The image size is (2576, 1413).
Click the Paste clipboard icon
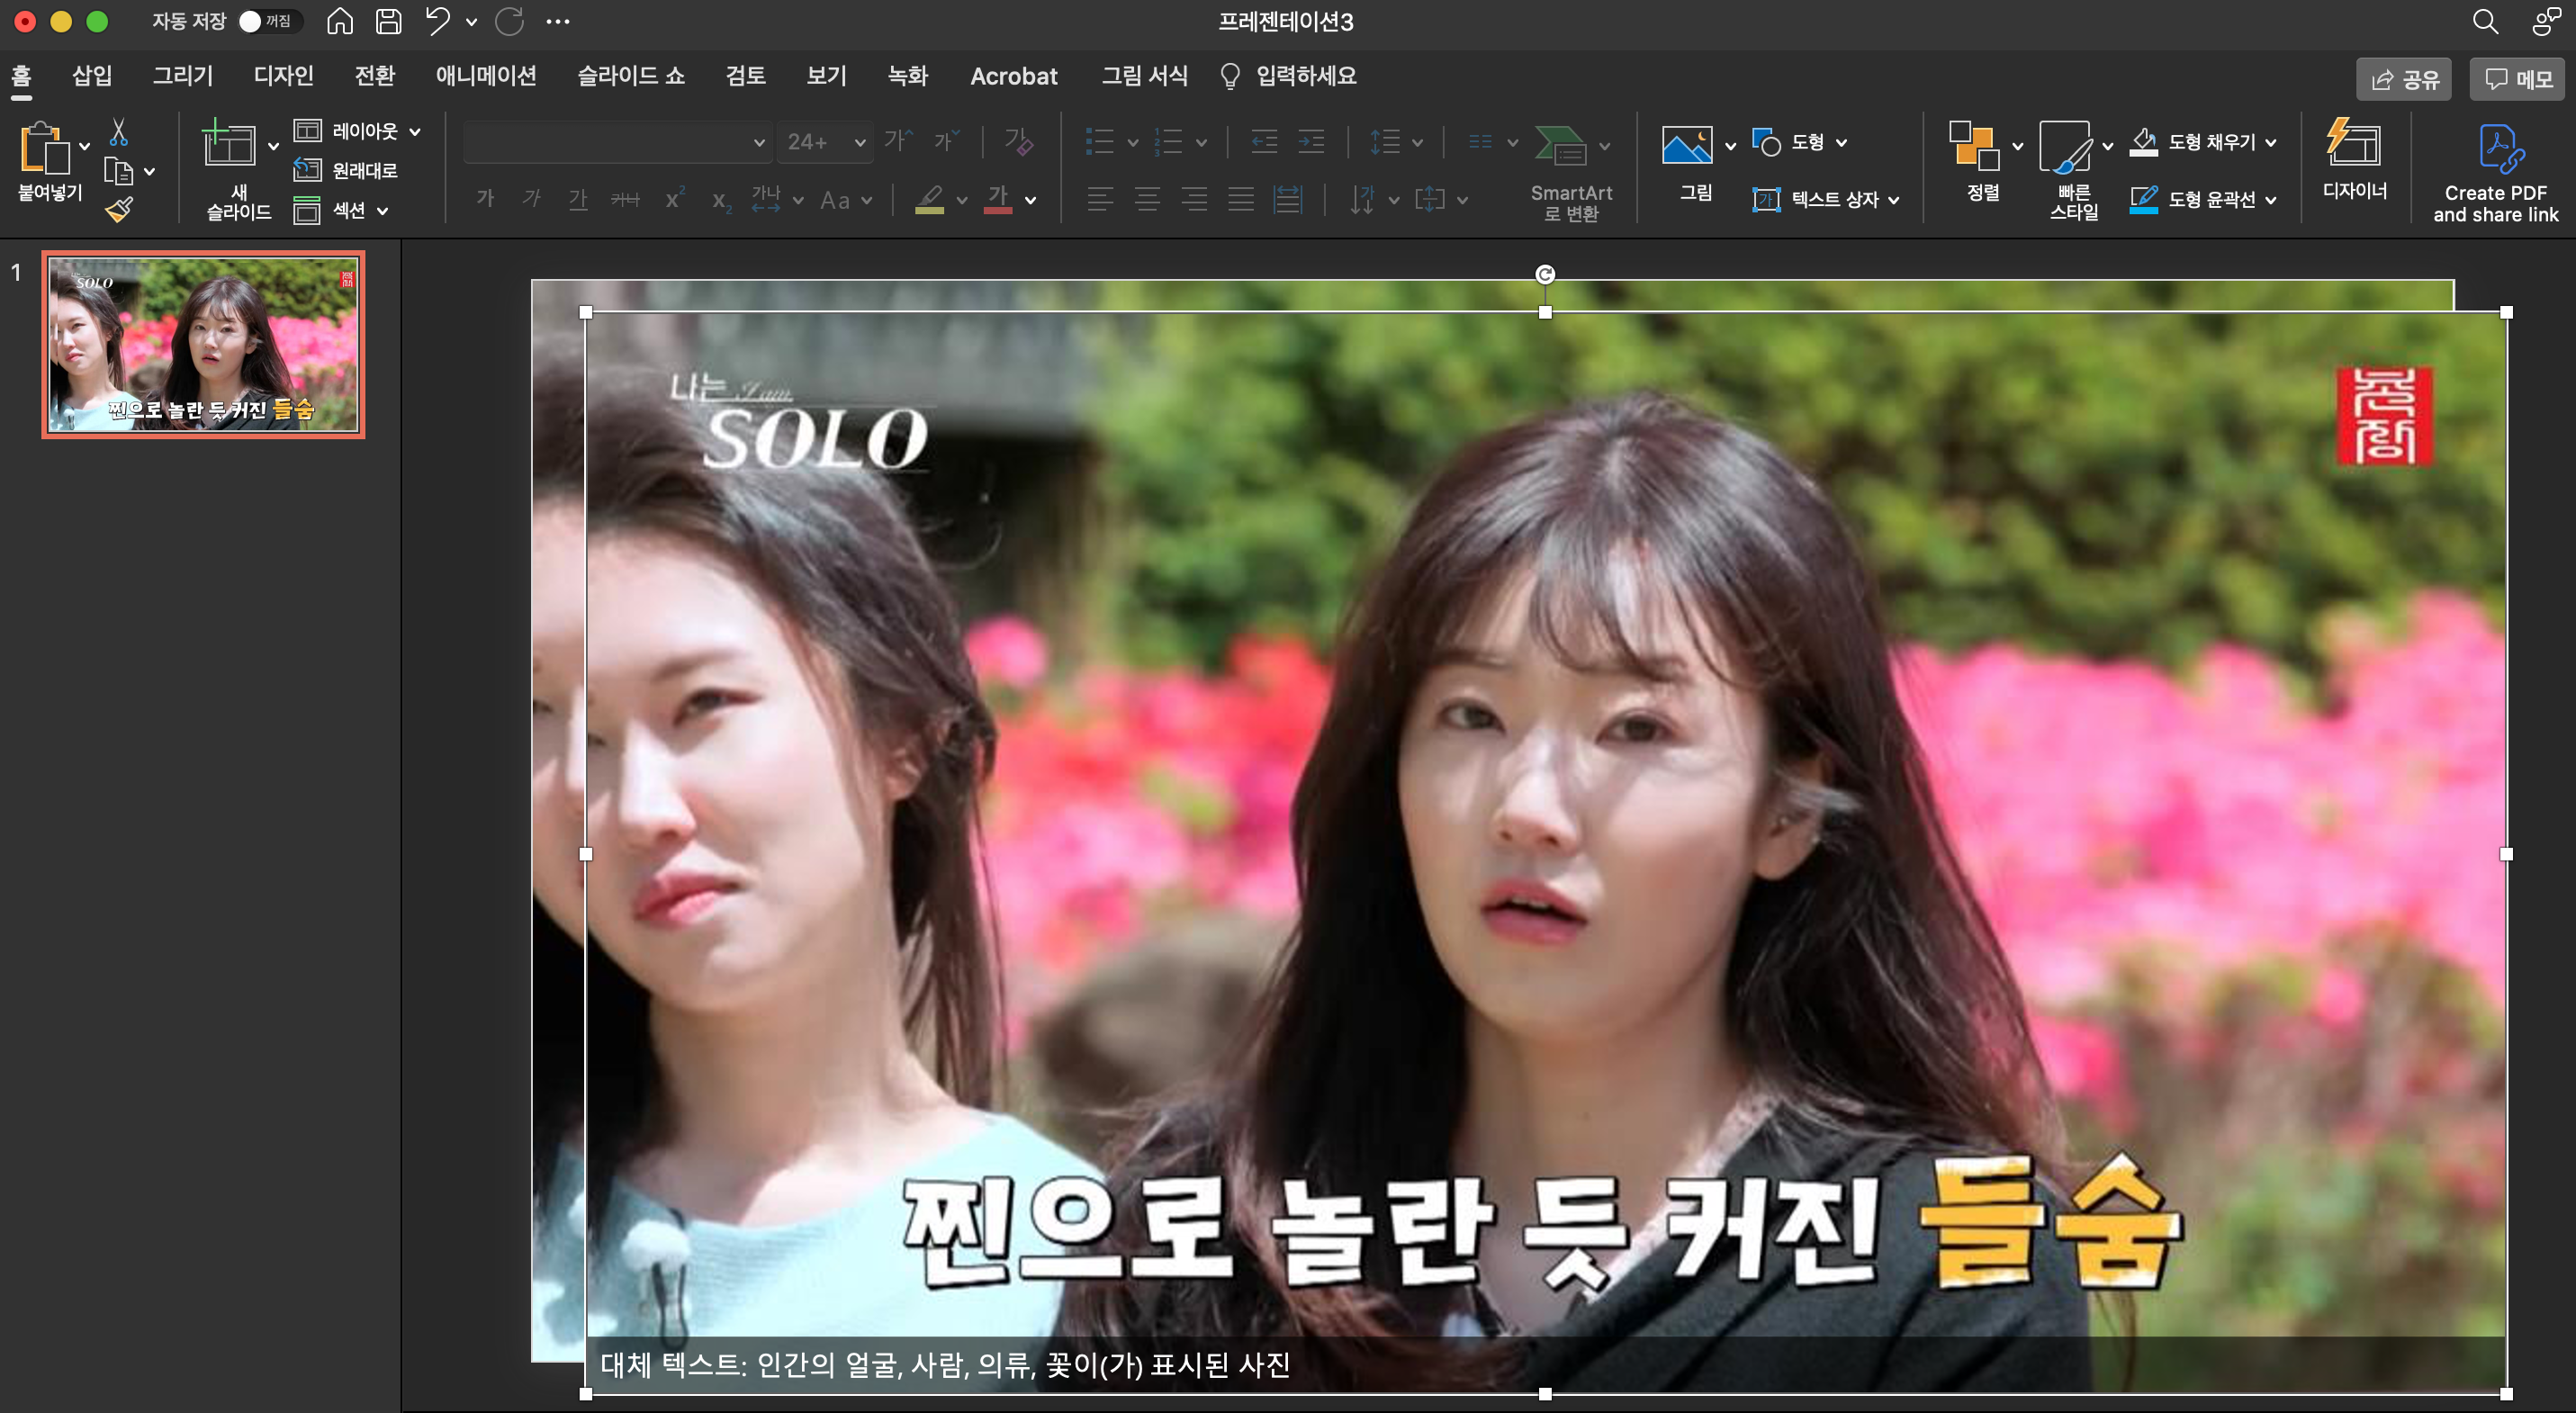44,149
